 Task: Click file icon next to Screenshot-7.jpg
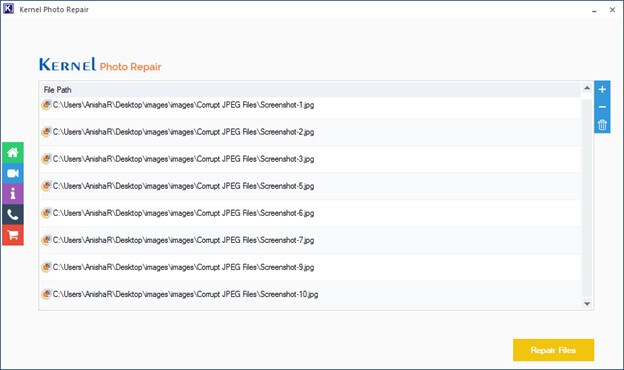click(x=46, y=240)
